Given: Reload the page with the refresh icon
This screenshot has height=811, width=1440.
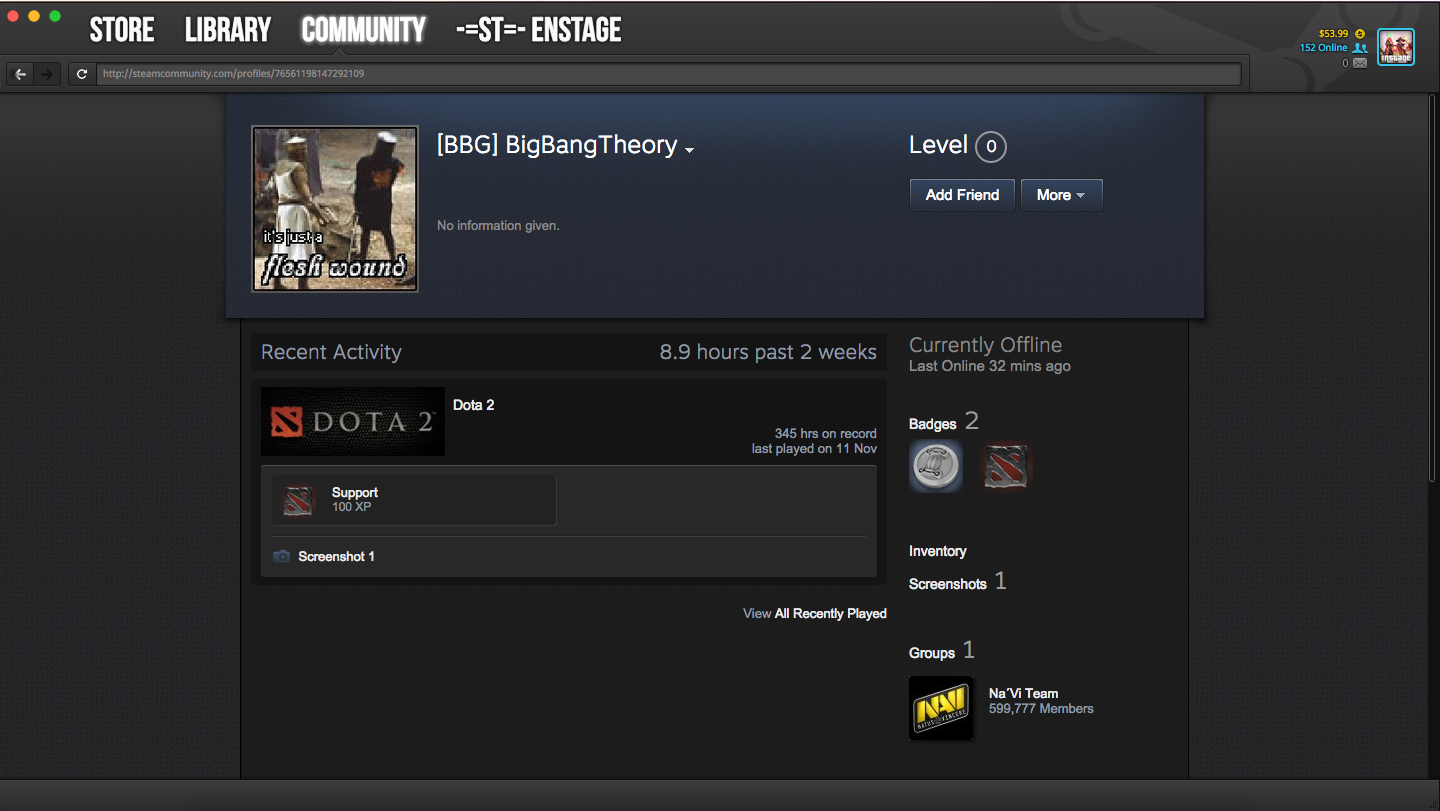Looking at the screenshot, I should [82, 74].
